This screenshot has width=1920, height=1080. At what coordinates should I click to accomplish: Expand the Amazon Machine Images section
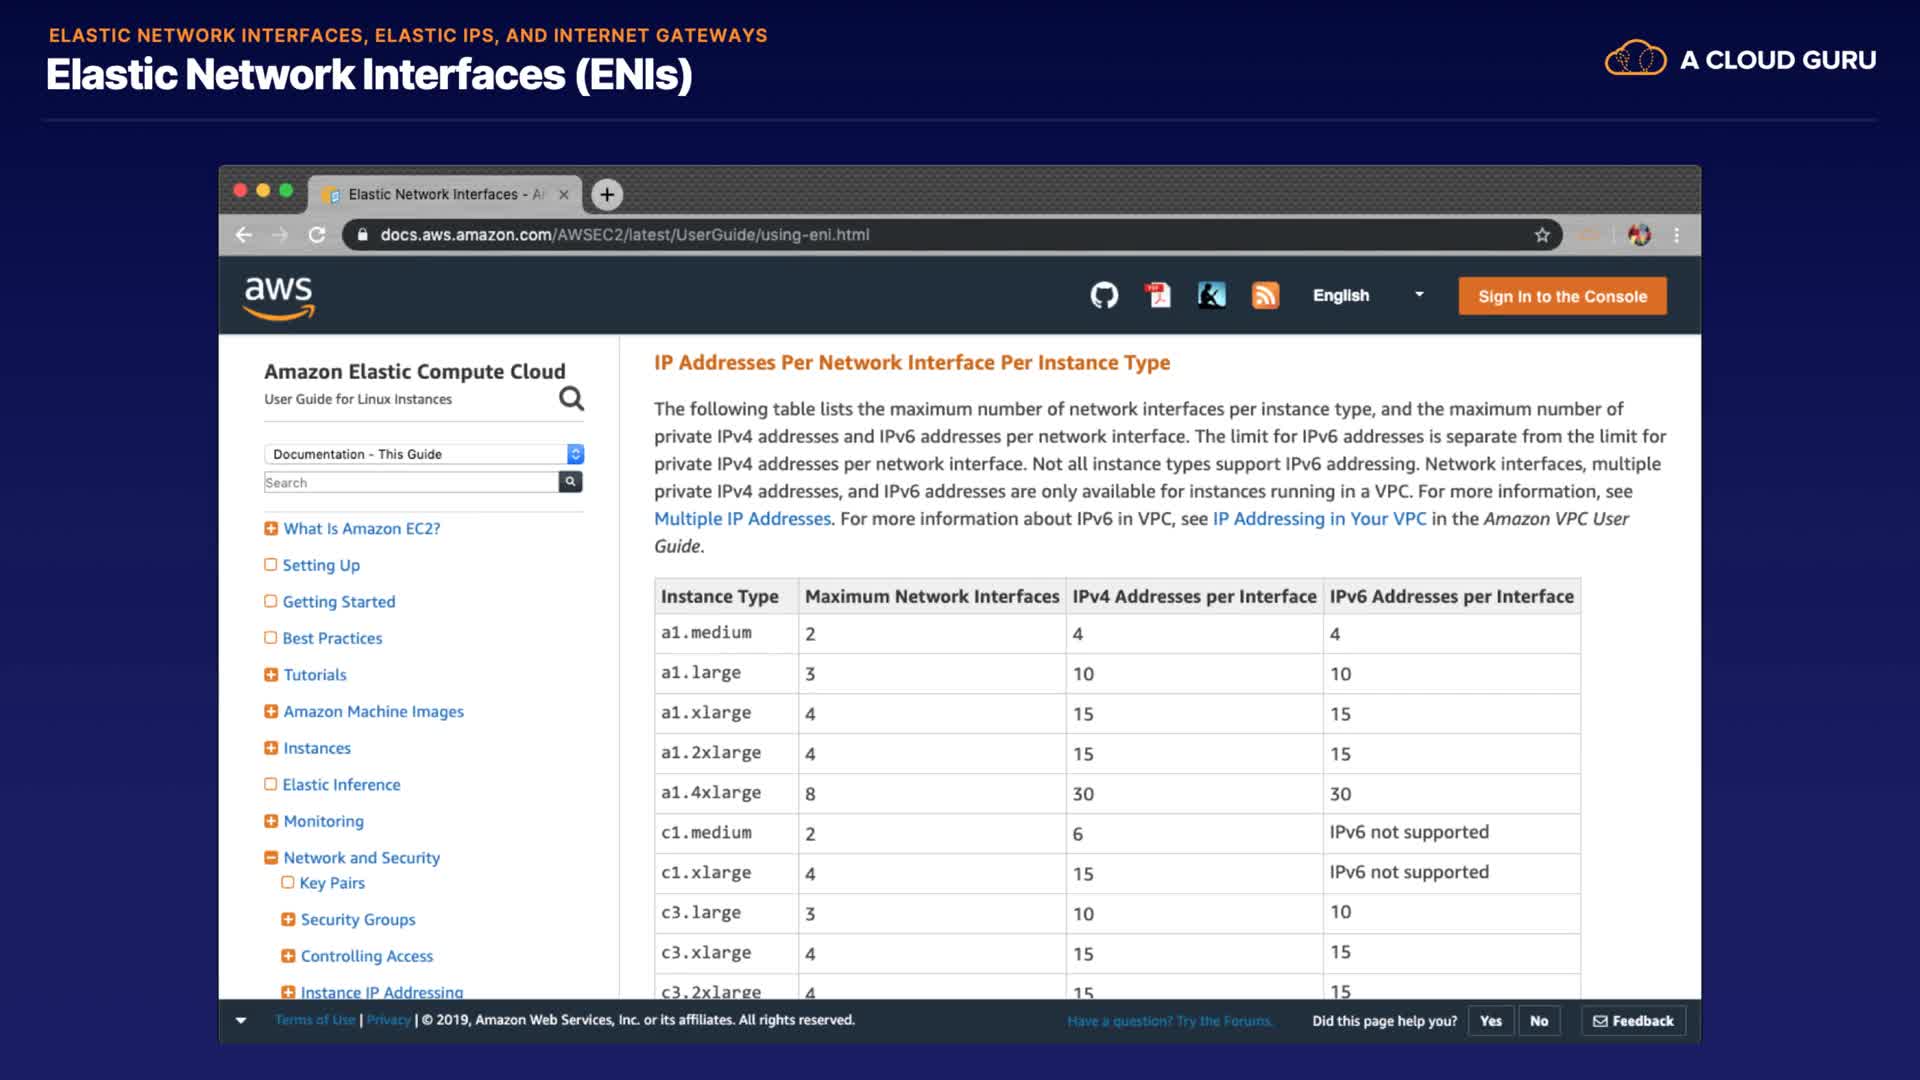tap(271, 712)
